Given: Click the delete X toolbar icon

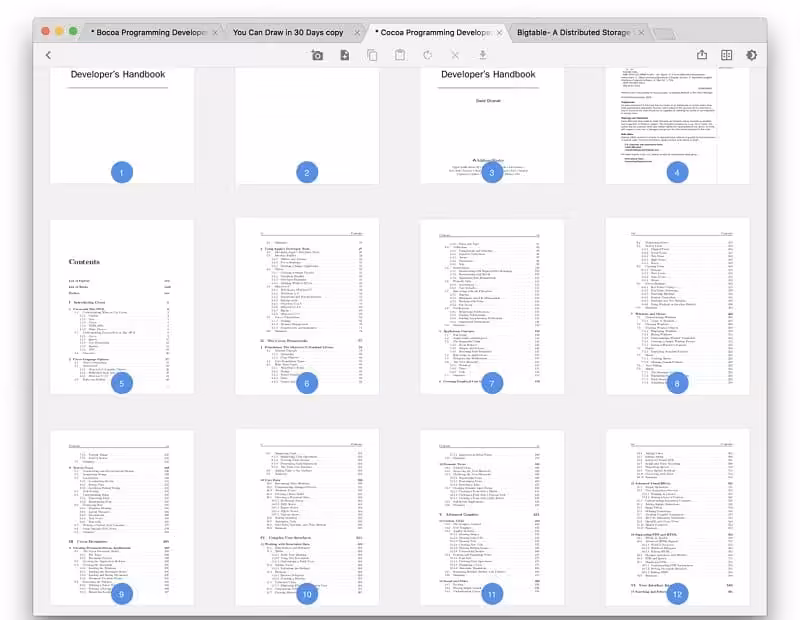Looking at the screenshot, I should click(x=455, y=55).
